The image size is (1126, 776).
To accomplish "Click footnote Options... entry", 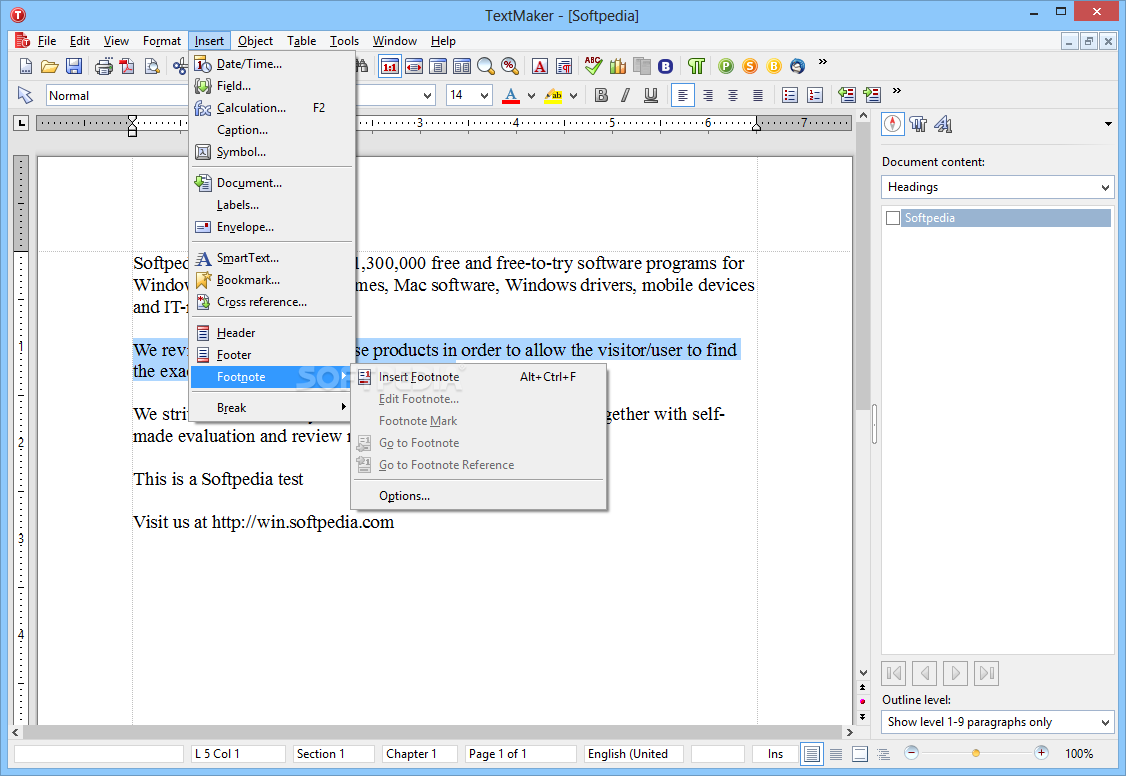I will pyautogui.click(x=404, y=496).
